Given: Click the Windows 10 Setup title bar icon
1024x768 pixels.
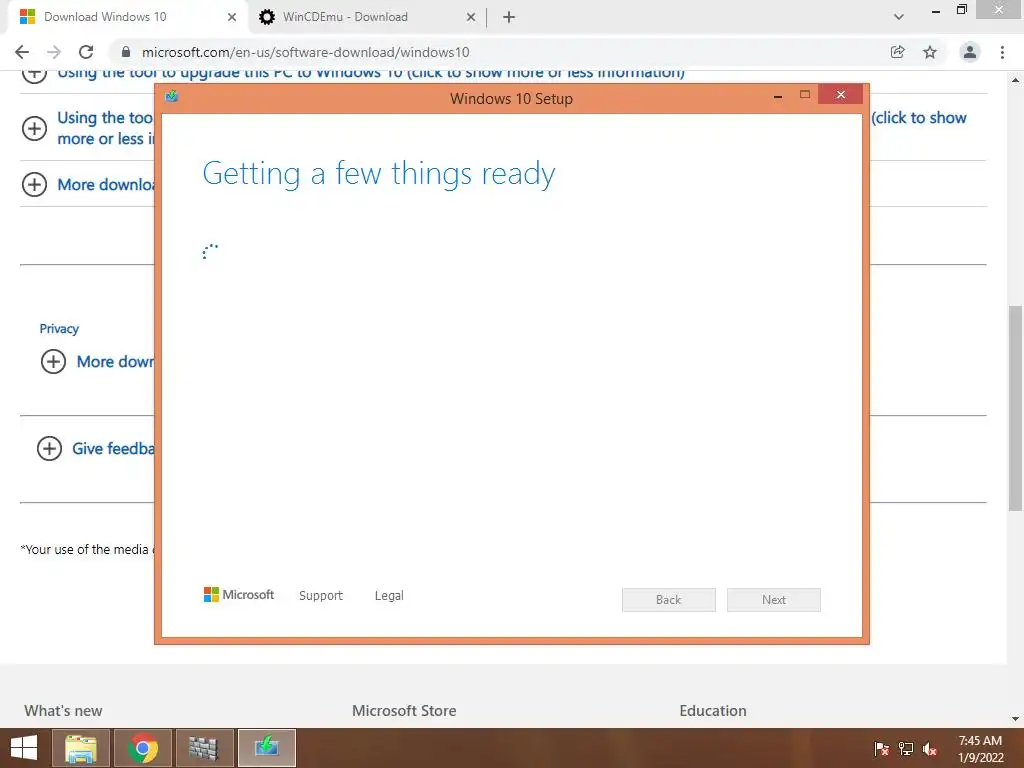Looking at the screenshot, I should [x=172, y=97].
